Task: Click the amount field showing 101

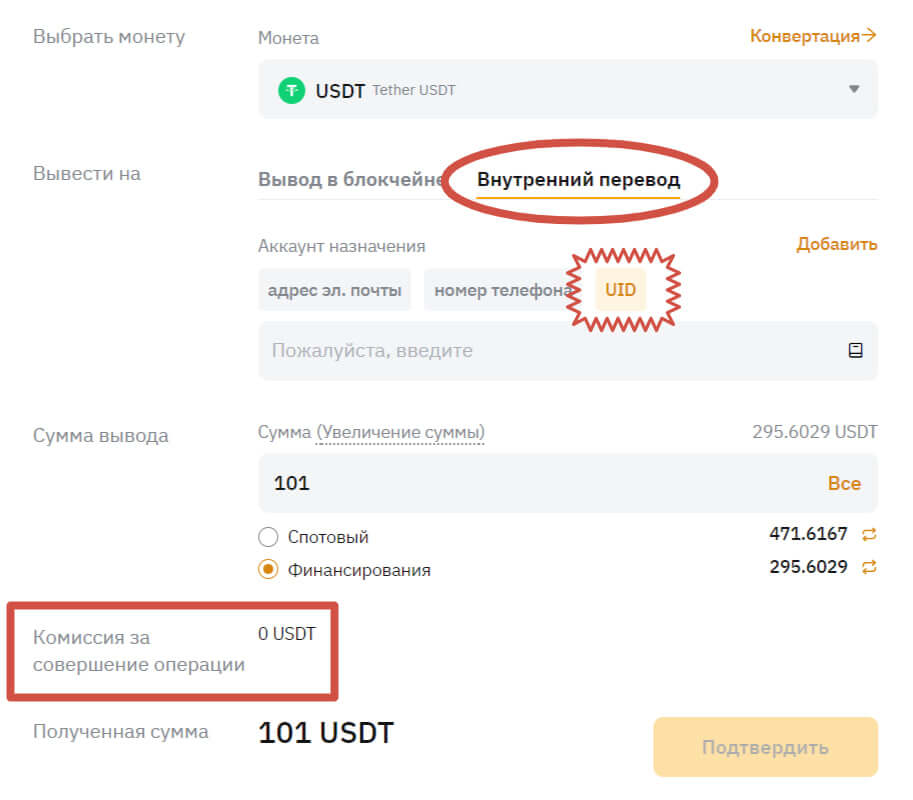Action: coord(568,483)
